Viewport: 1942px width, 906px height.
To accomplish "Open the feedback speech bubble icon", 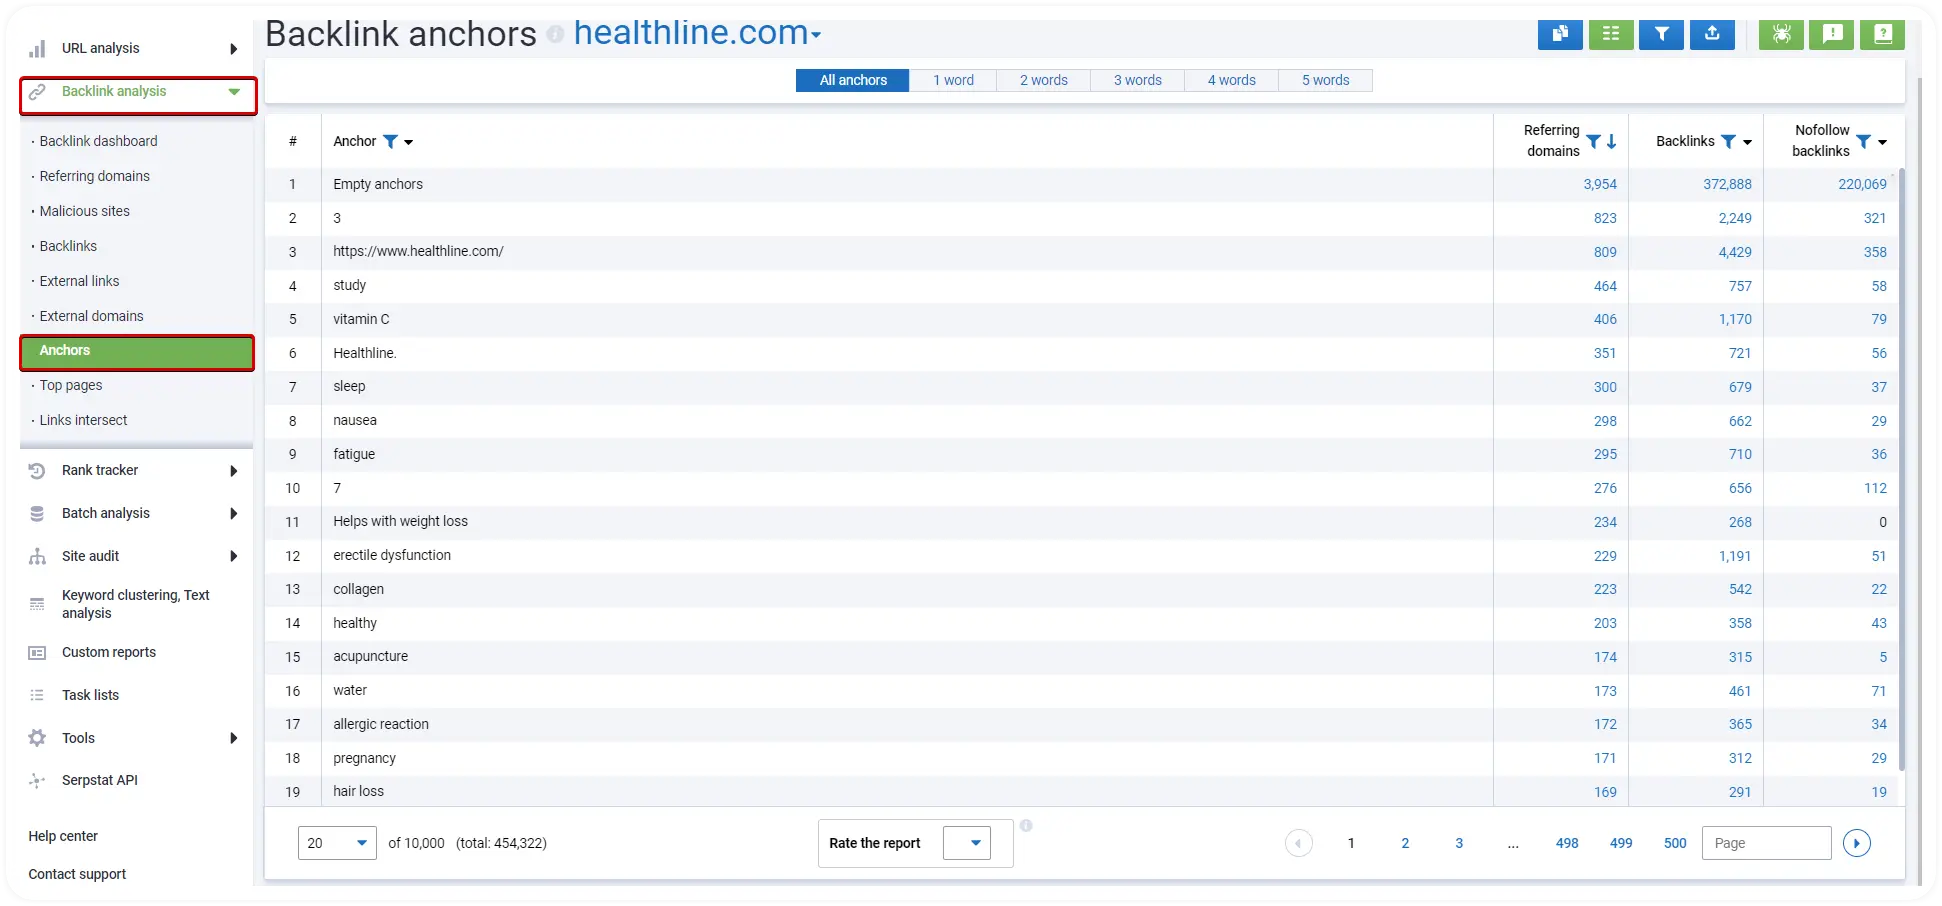I will [1832, 34].
